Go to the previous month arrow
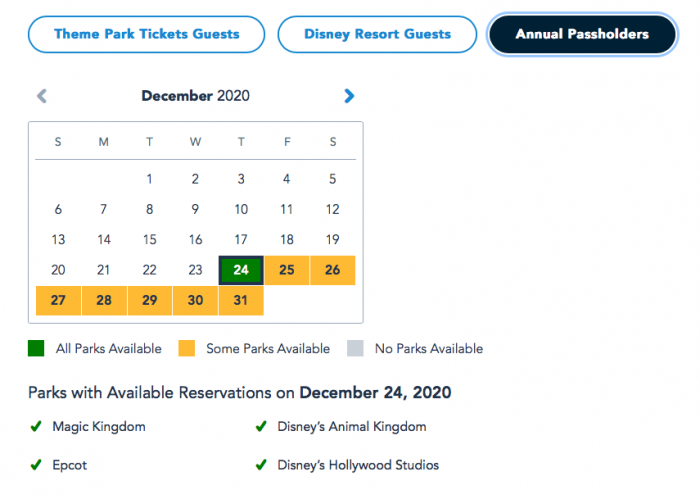The image size is (700, 499). coord(42,96)
